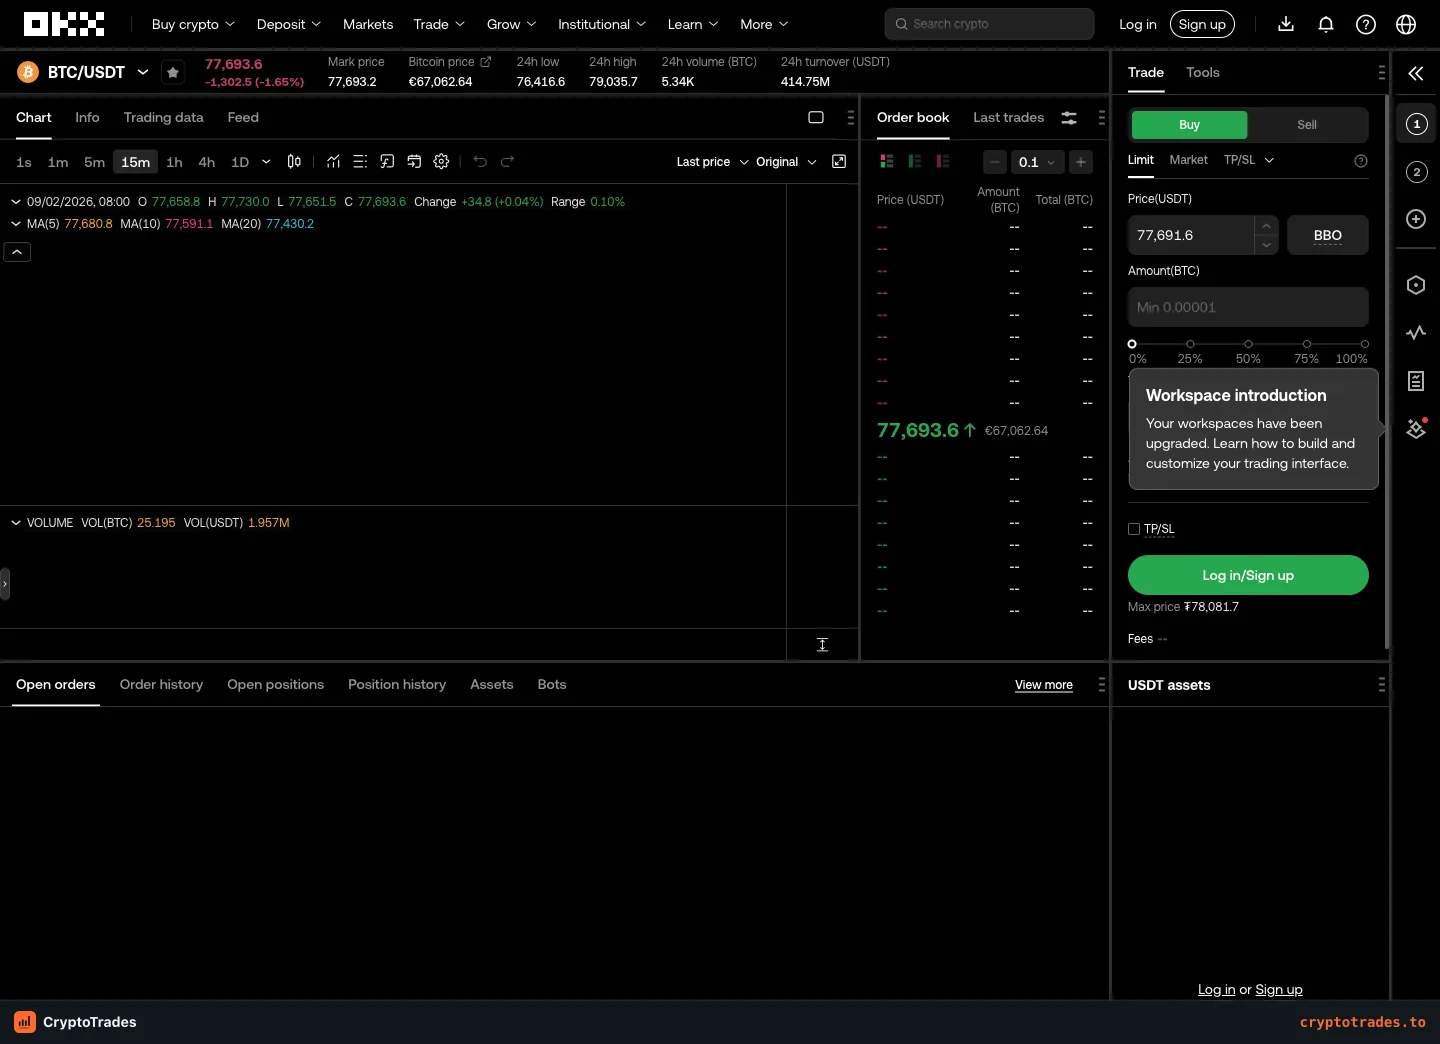Select the 4h timeframe

click(x=207, y=162)
